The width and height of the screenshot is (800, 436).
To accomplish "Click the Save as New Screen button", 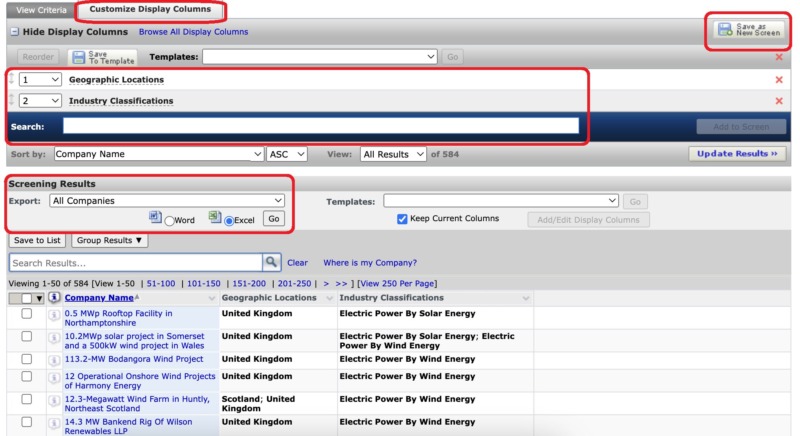I will pos(748,30).
